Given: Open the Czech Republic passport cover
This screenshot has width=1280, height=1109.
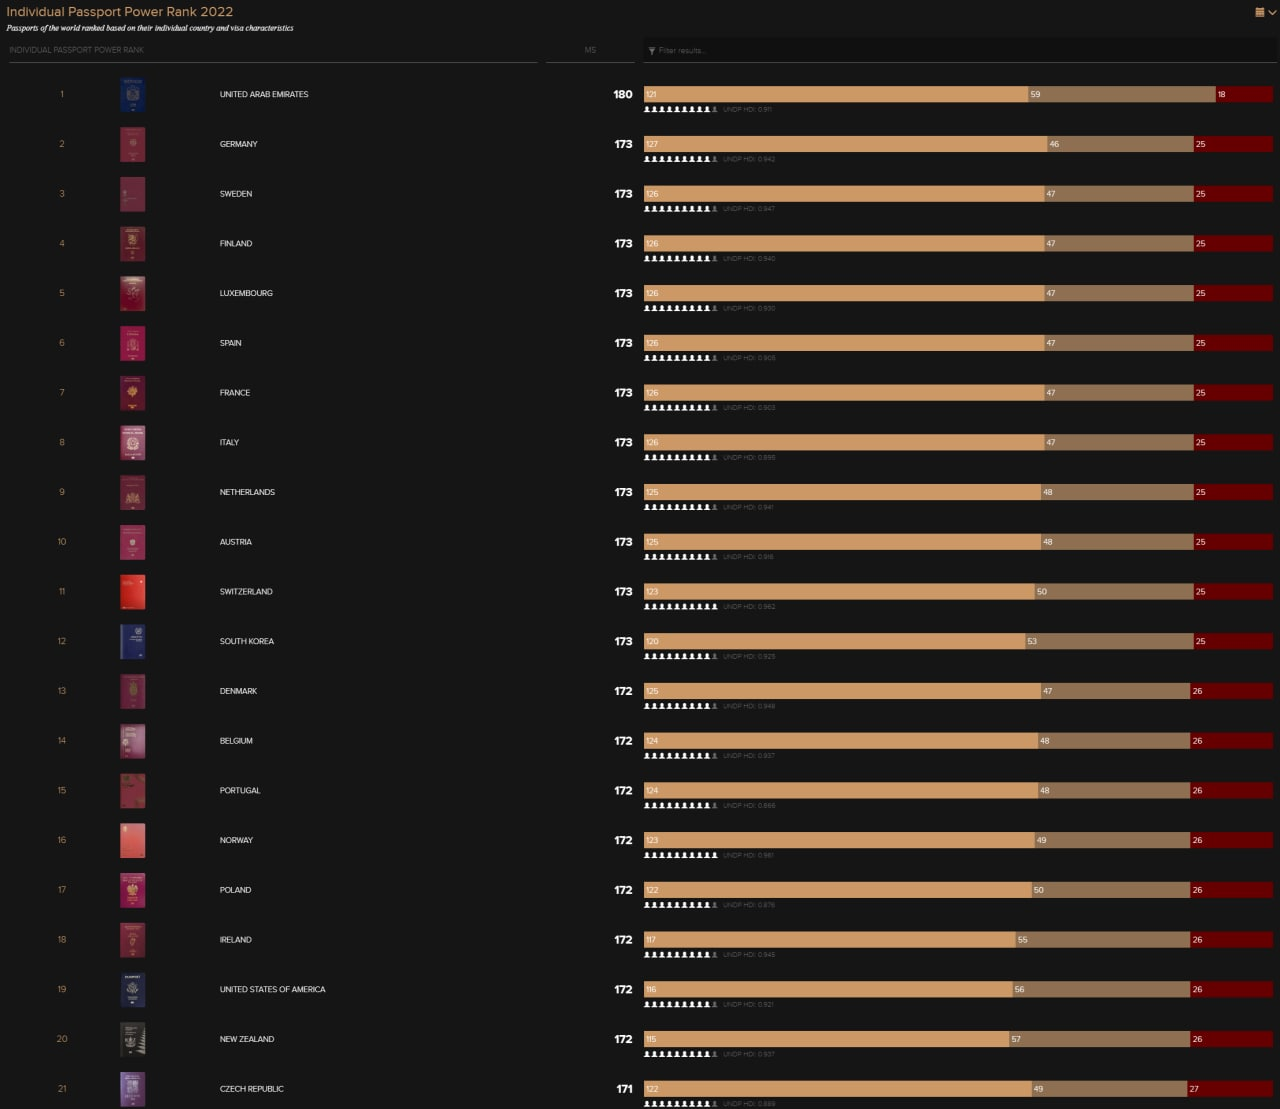Looking at the screenshot, I should pyautogui.click(x=132, y=1089).
